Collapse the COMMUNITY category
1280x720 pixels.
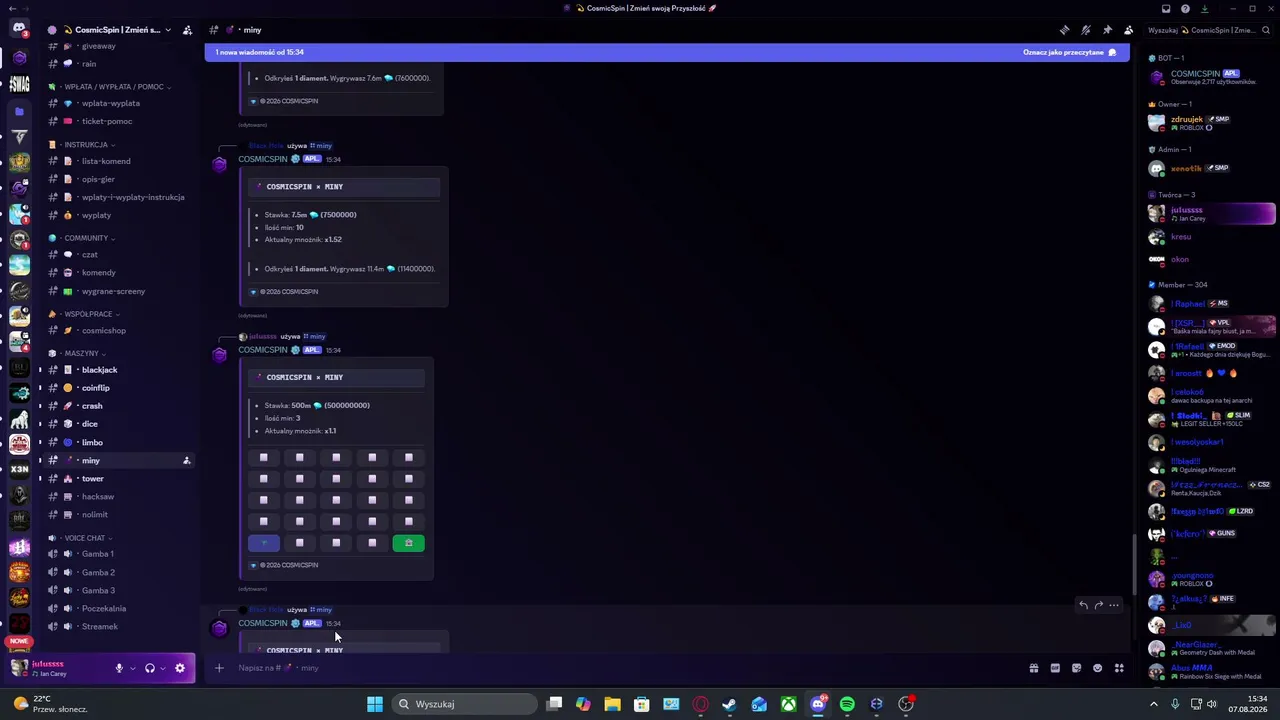click(x=82, y=238)
